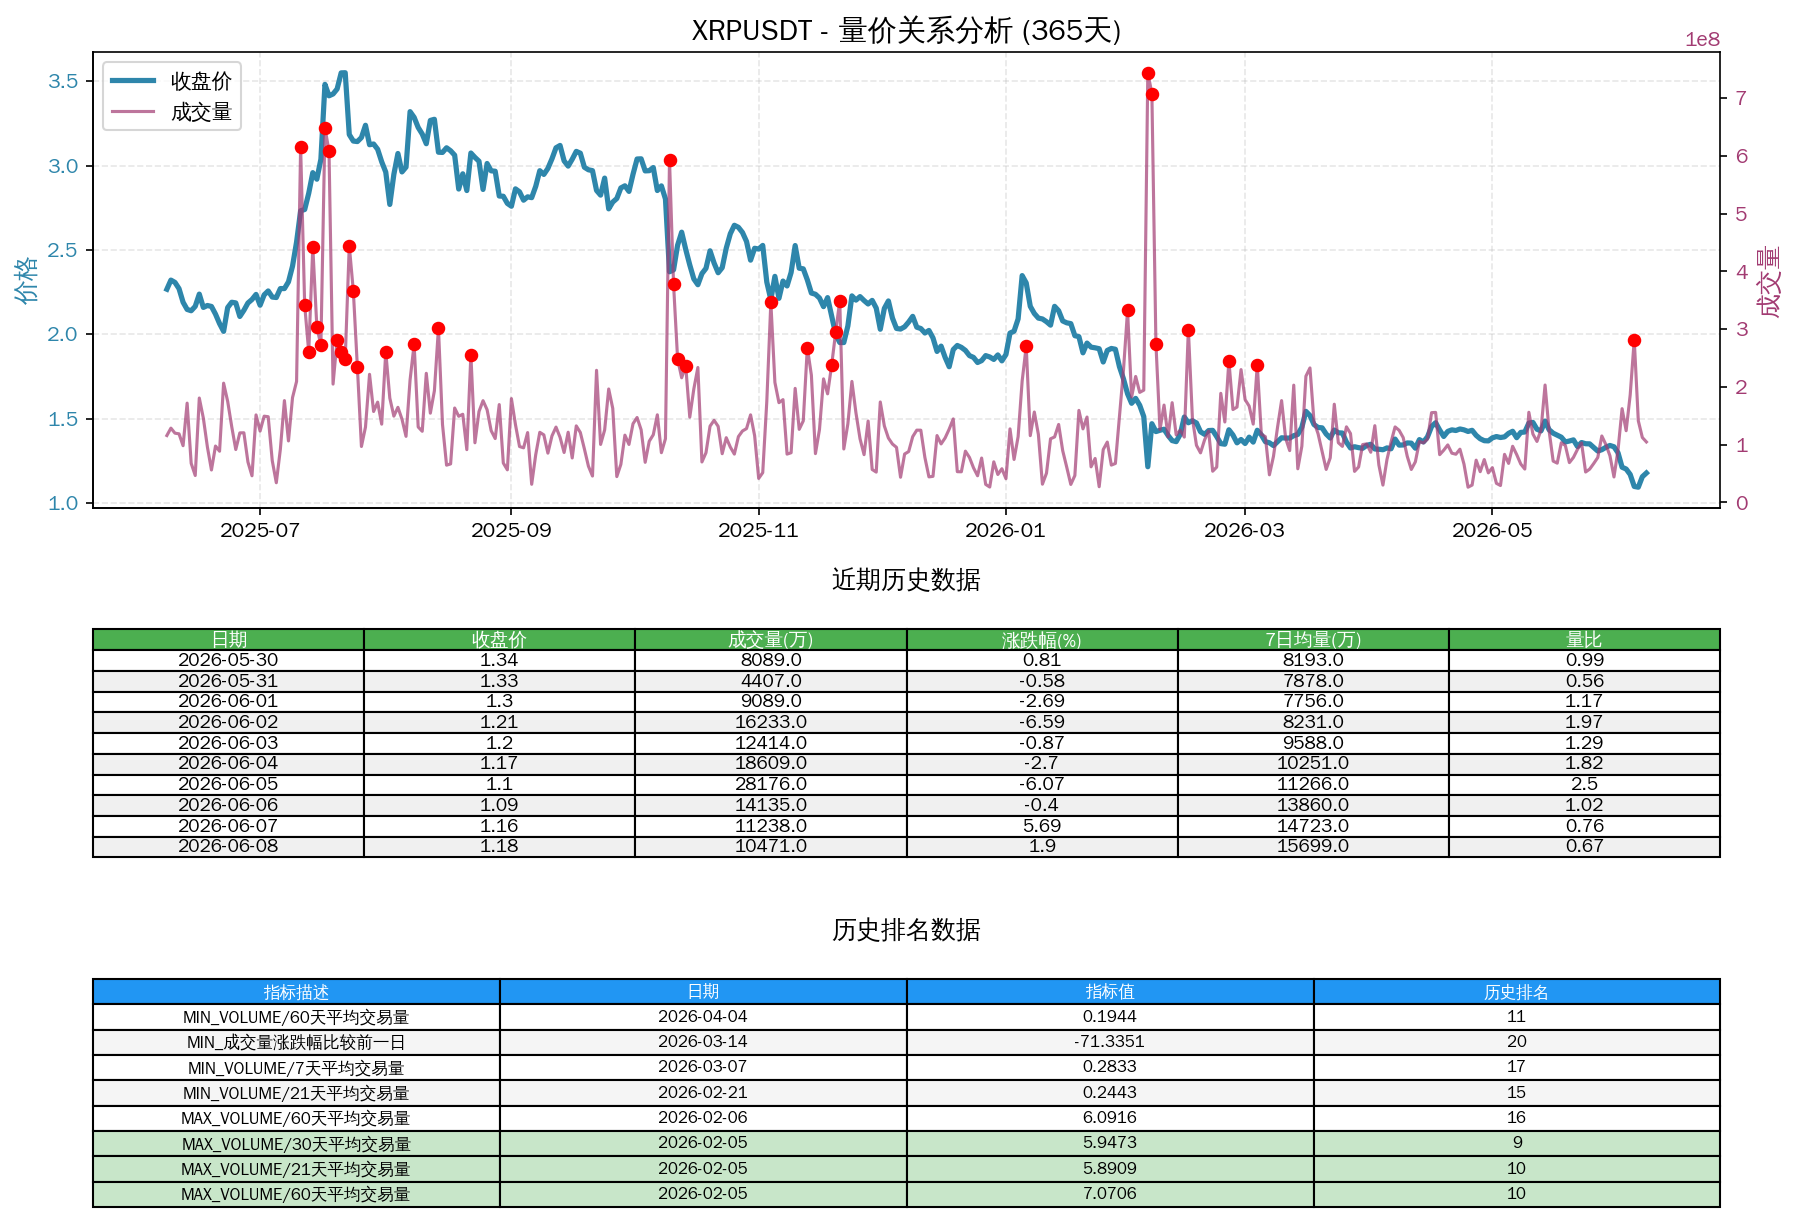
Task: Click indicator value -71.3351
Action: [x=1110, y=1042]
